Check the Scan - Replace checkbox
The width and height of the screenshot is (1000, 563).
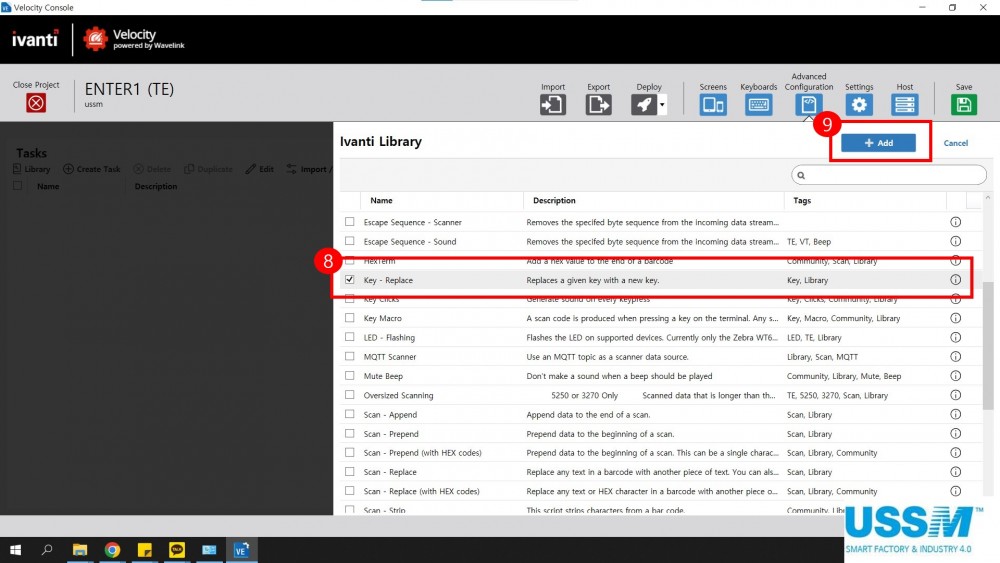pos(349,471)
